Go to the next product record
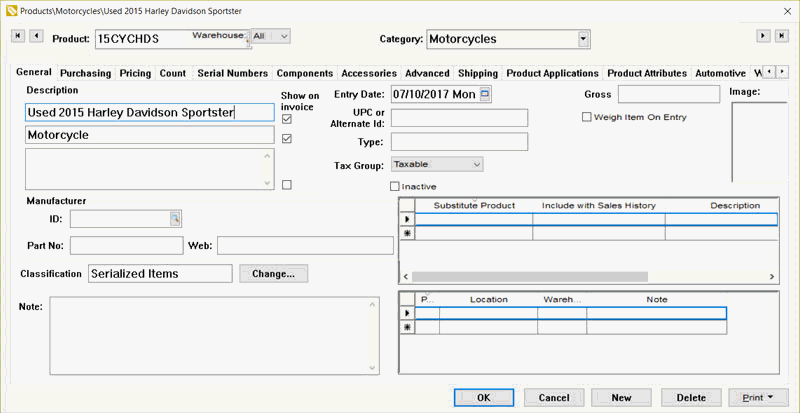The width and height of the screenshot is (800, 413). point(763,36)
